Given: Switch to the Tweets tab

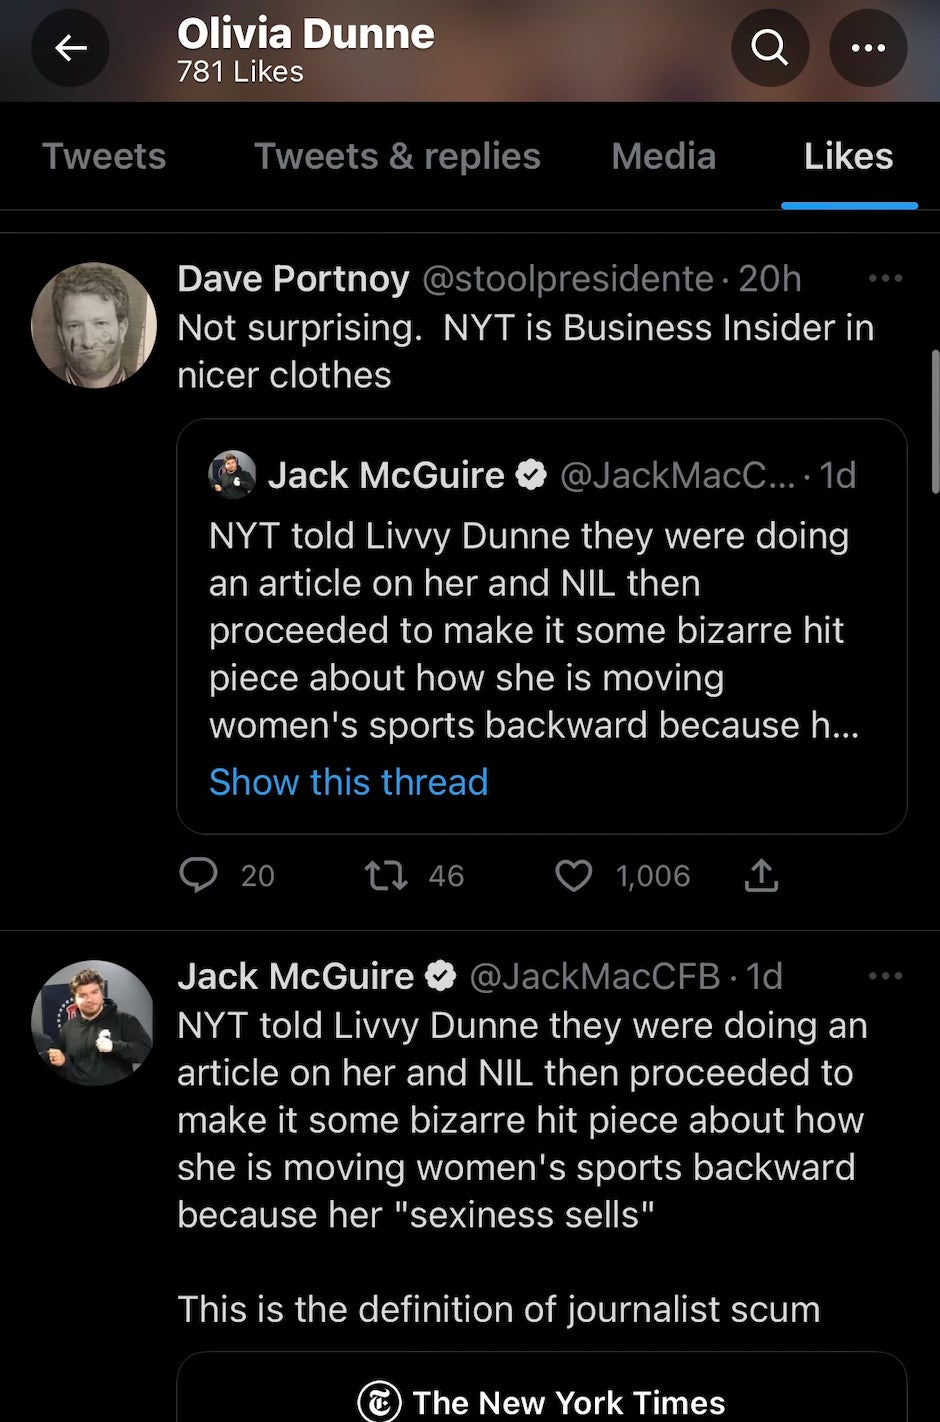Looking at the screenshot, I should (x=104, y=156).
